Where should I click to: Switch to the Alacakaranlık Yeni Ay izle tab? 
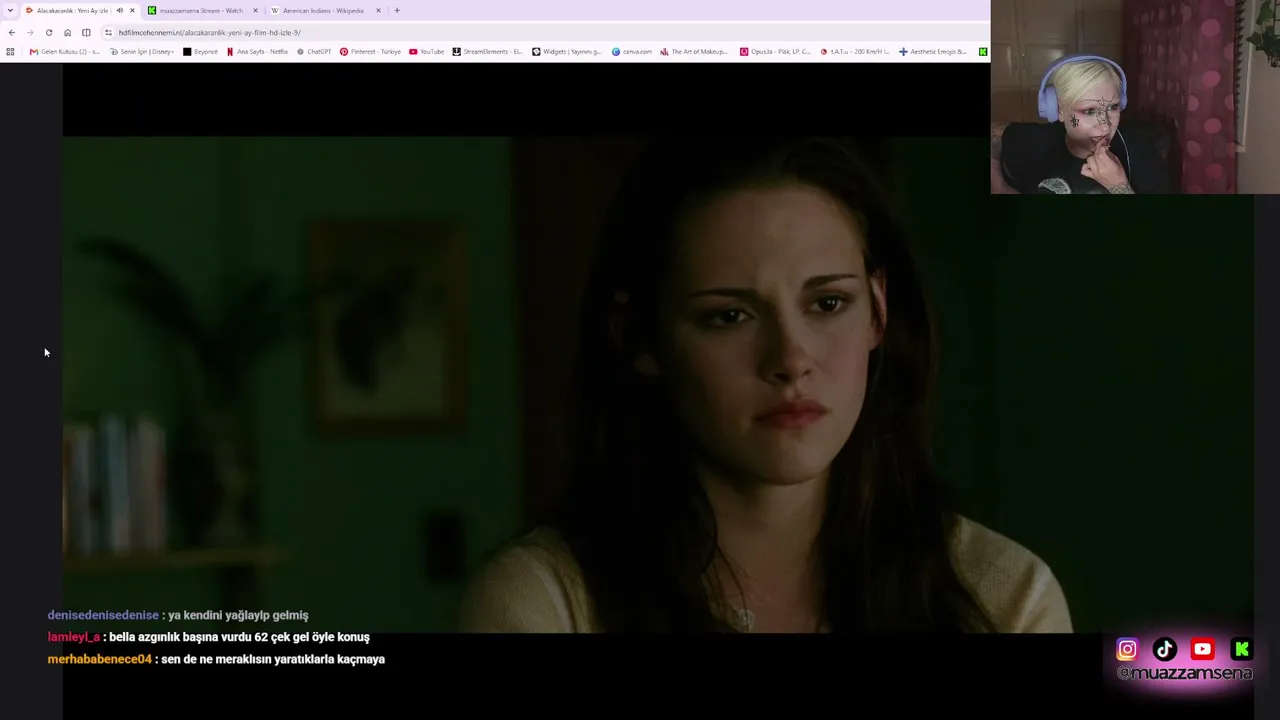80,10
